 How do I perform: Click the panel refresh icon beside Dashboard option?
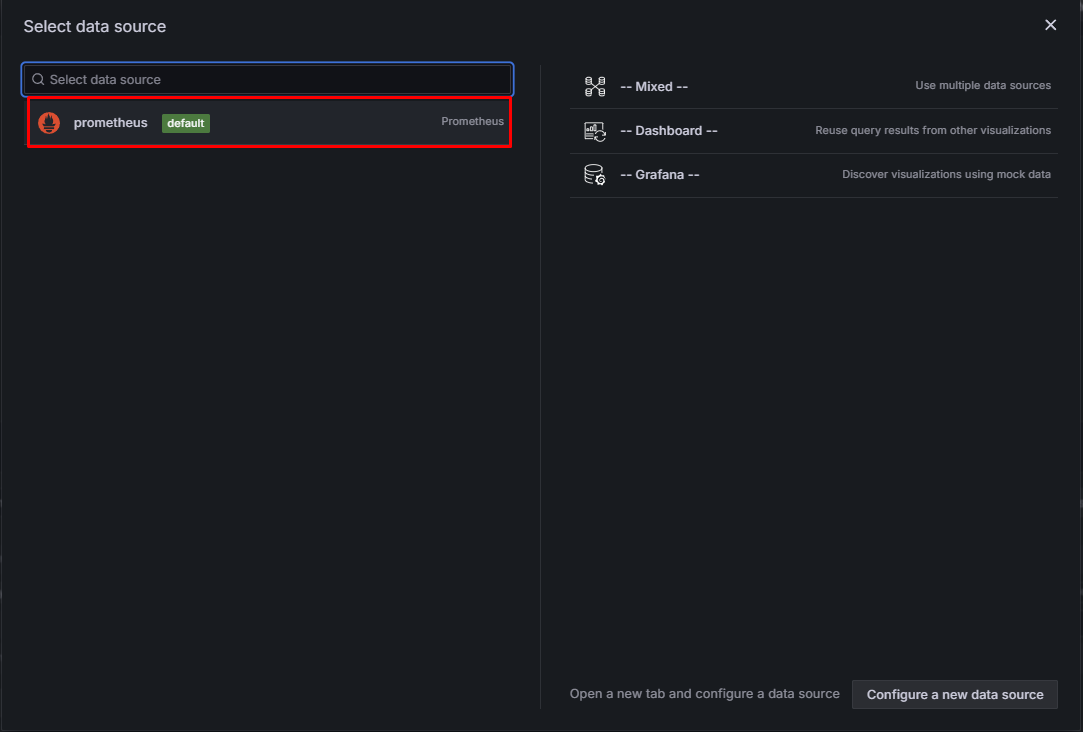click(594, 130)
